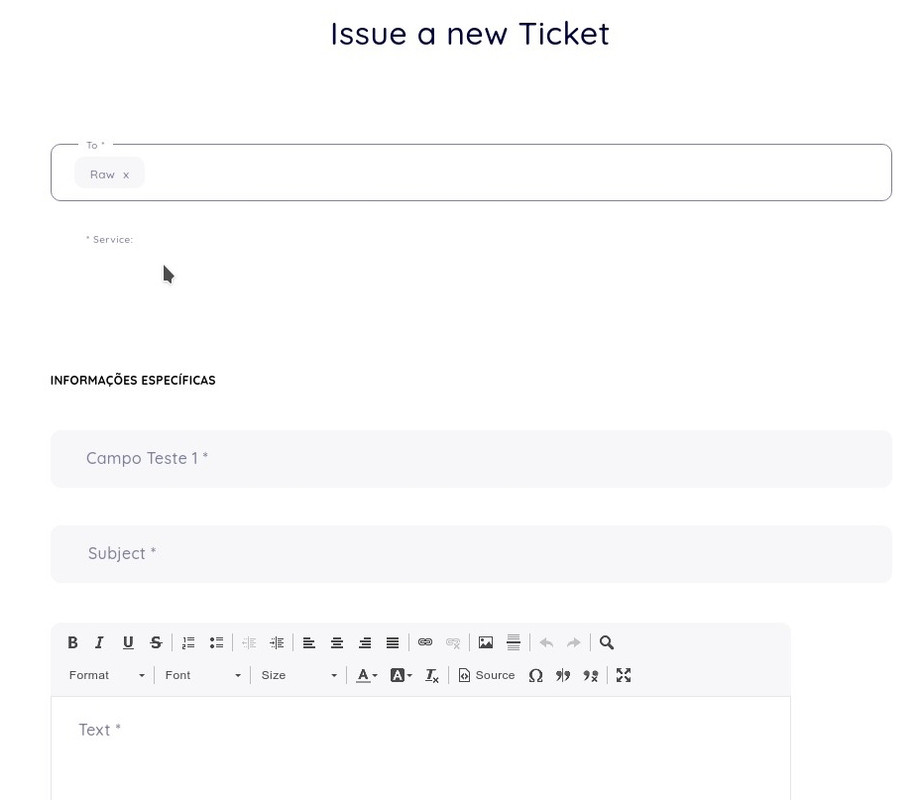This screenshot has height=800, width=923.
Task: Click the redo arrow
Action: [574, 643]
